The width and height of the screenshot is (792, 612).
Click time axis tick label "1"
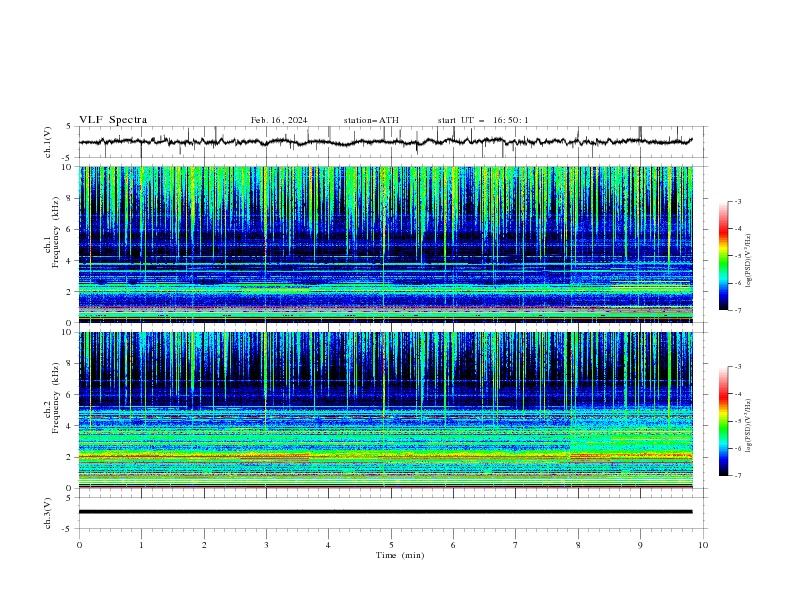(x=141, y=545)
